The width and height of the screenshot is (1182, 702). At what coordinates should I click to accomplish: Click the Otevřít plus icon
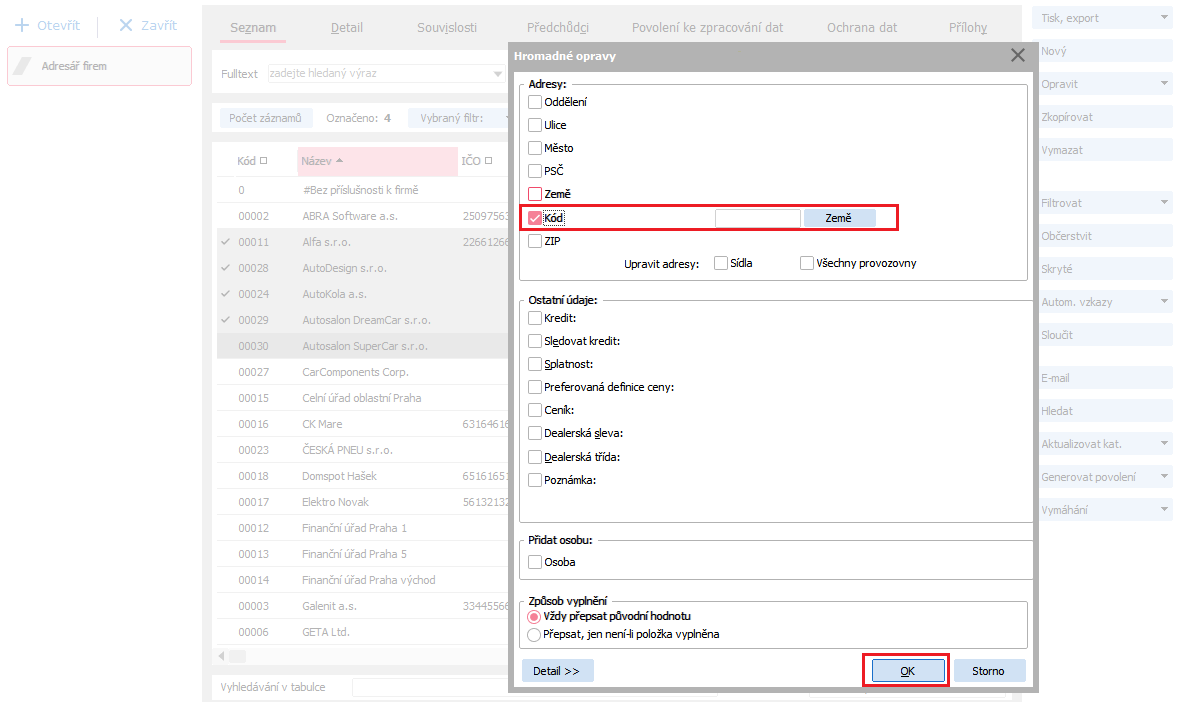22,26
